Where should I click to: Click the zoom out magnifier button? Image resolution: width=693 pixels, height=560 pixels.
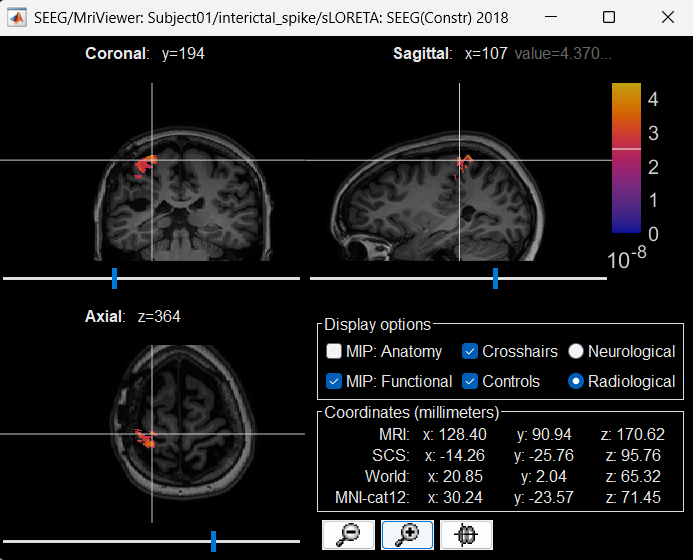[348, 535]
